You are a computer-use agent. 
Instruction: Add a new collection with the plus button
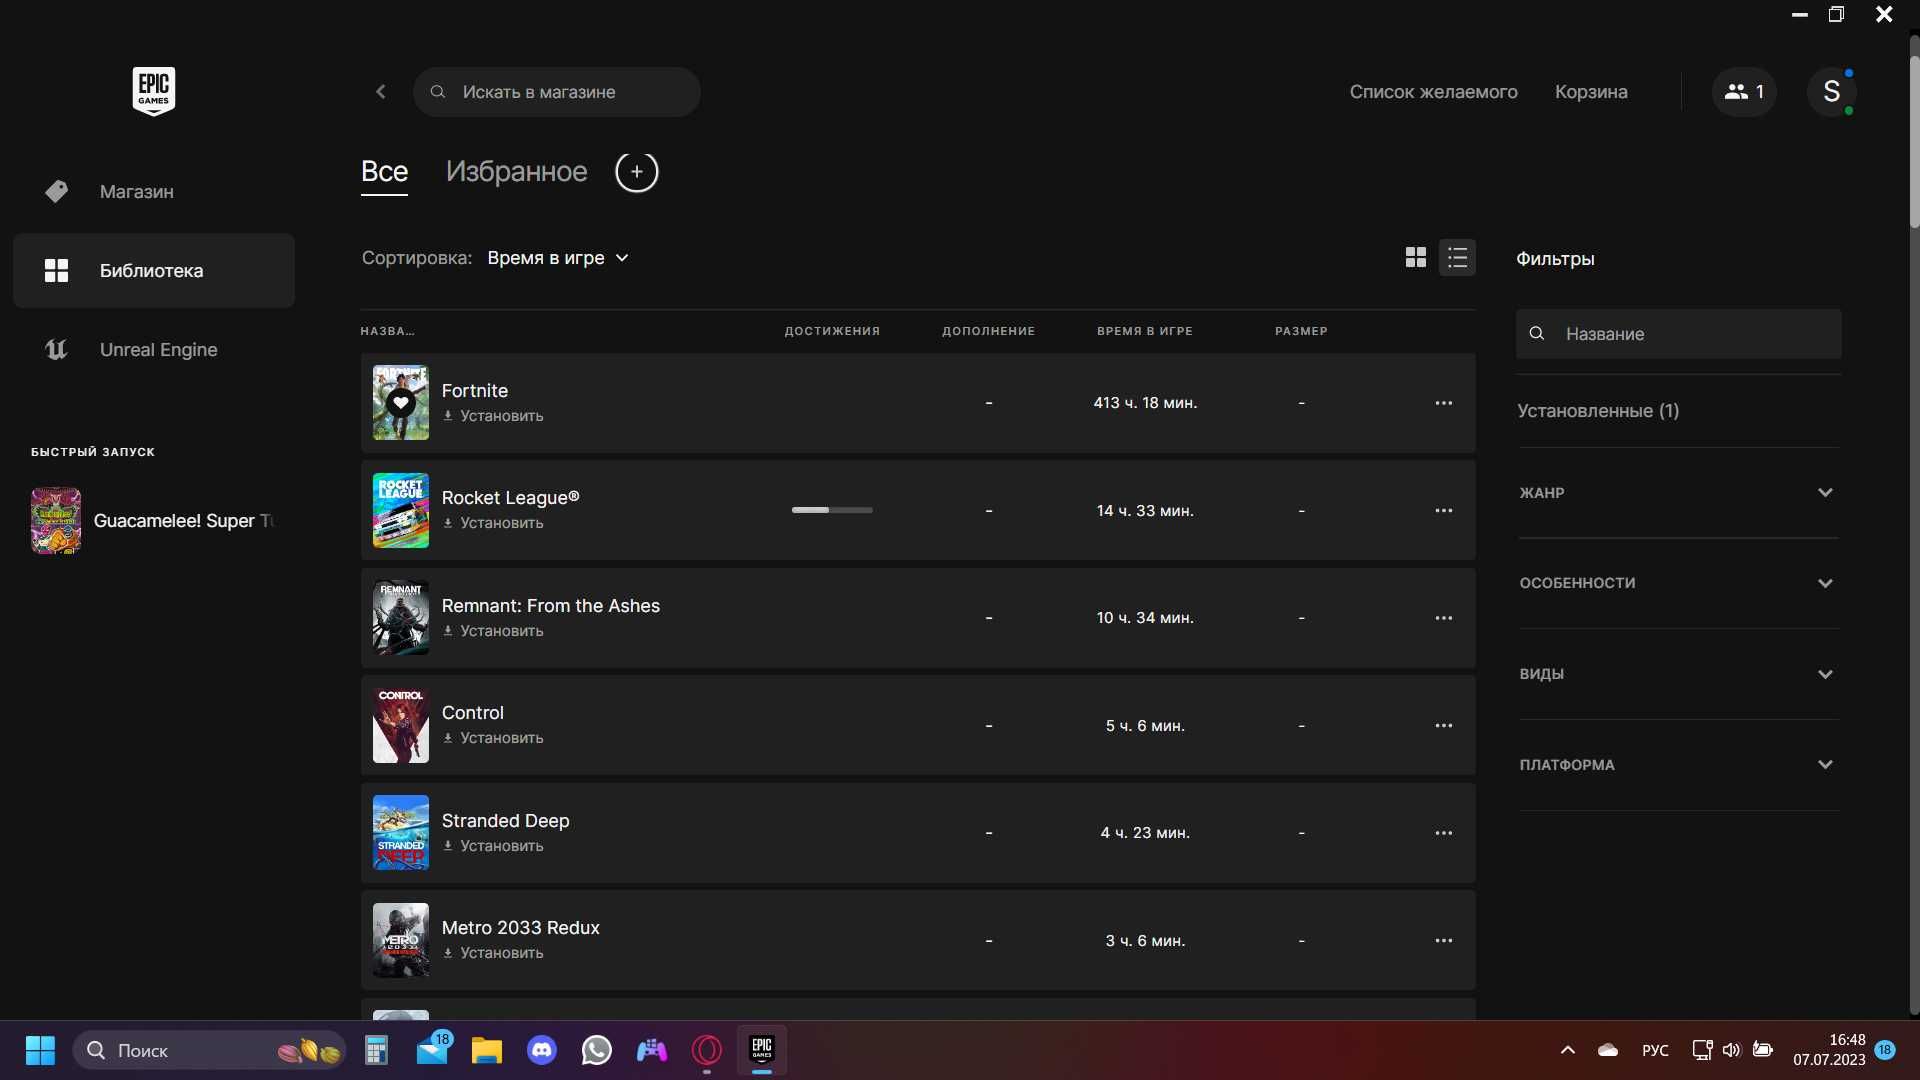click(x=637, y=172)
